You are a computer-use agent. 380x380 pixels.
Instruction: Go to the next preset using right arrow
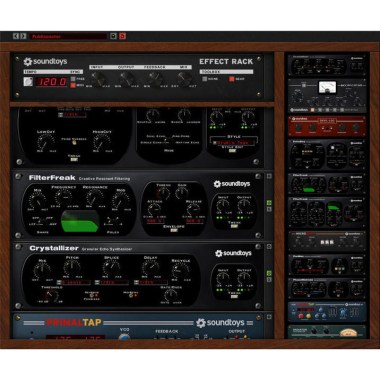point(23,36)
